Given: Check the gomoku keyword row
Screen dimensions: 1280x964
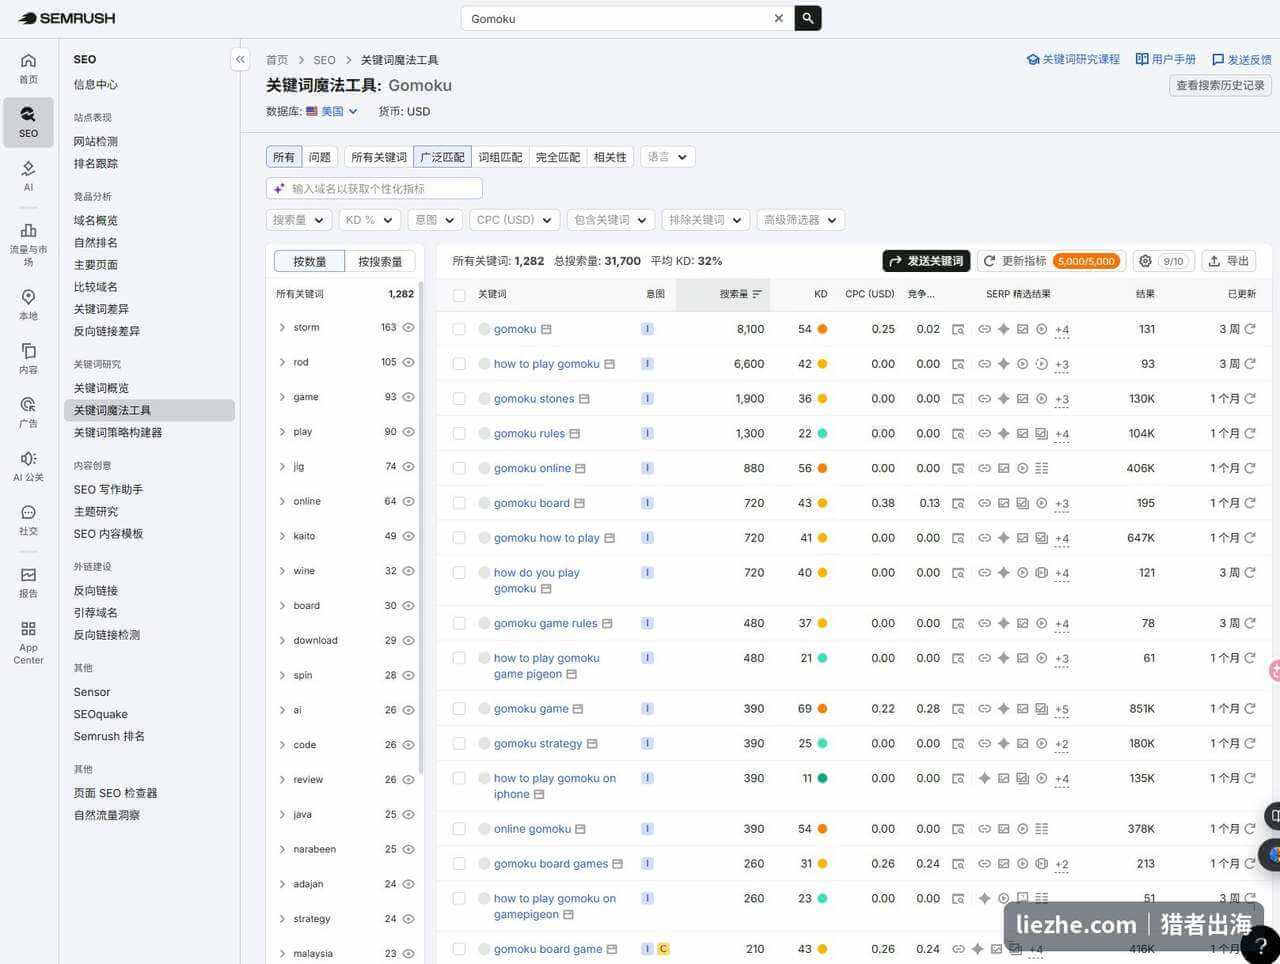Looking at the screenshot, I should point(459,329).
